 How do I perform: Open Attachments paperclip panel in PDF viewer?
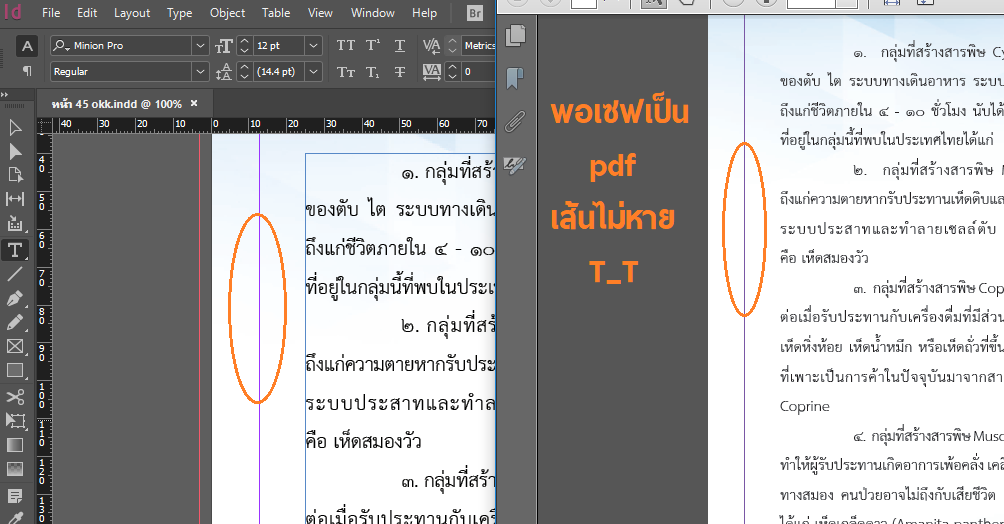coord(515,121)
